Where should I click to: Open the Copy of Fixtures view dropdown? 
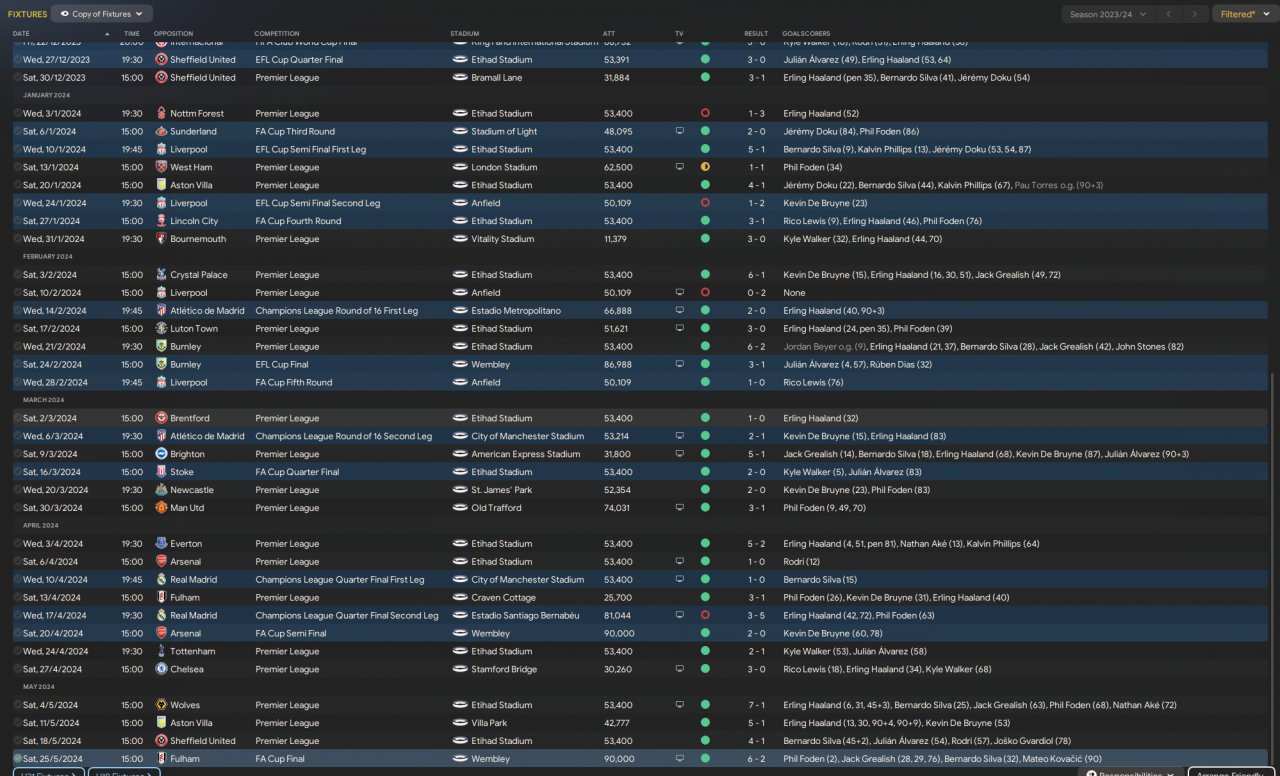tap(102, 14)
